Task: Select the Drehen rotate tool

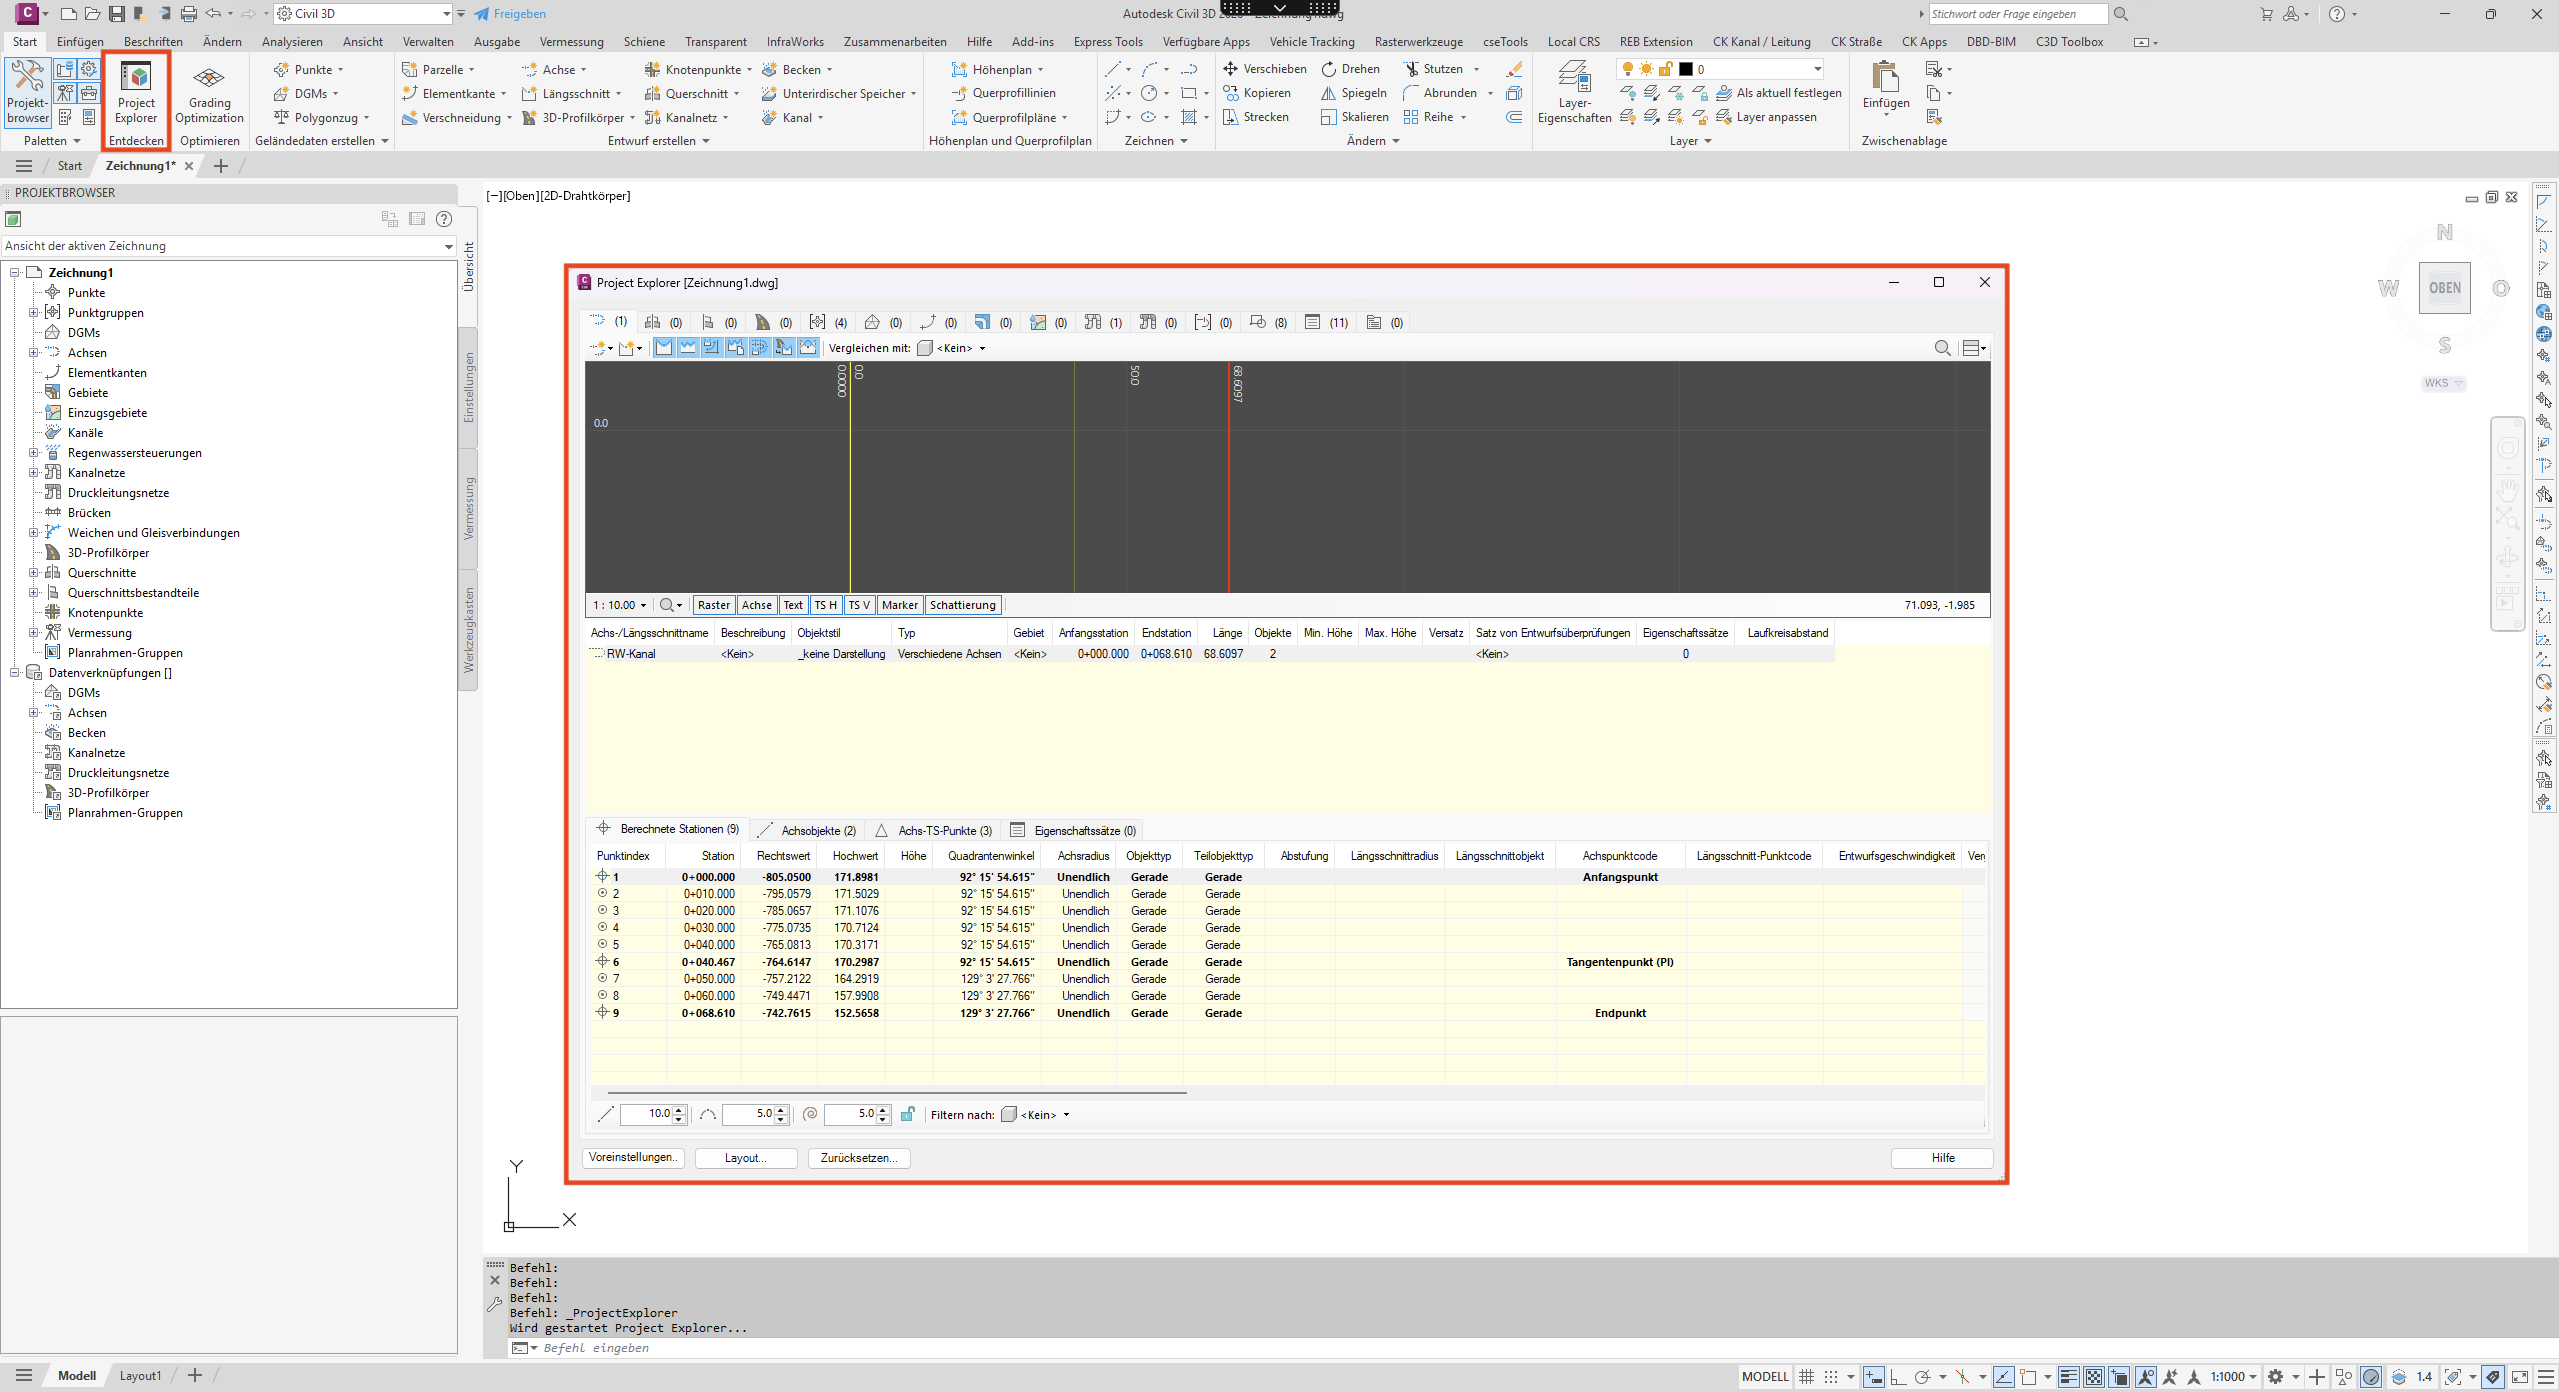Action: pos(1351,69)
